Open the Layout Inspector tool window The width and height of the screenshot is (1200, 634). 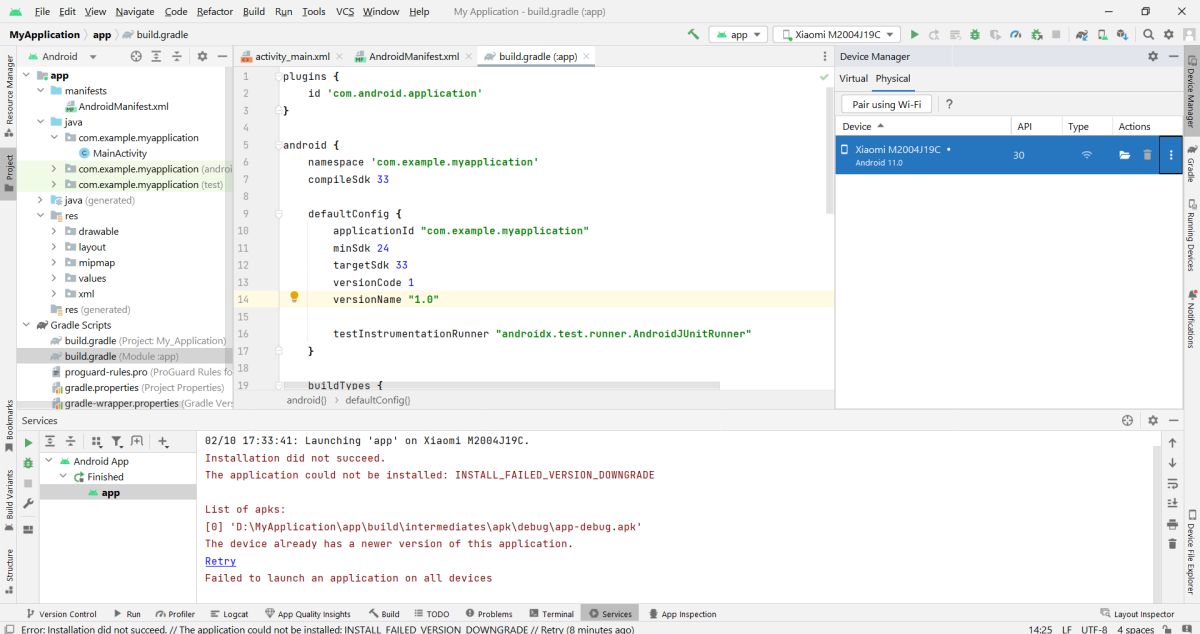click(x=1137, y=614)
